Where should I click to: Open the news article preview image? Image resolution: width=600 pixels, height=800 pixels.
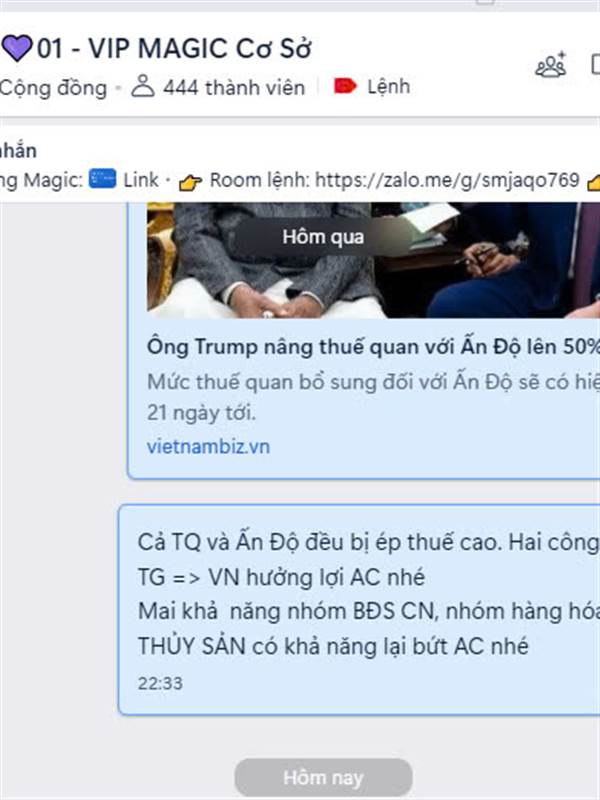[x=373, y=260]
